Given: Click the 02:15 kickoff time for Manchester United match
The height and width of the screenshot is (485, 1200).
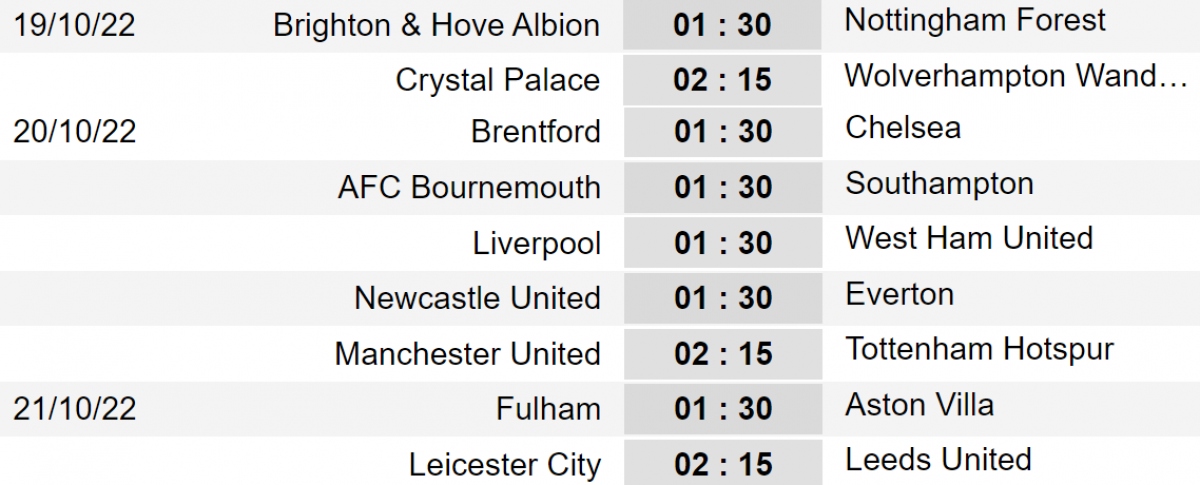Looking at the screenshot, I should coord(722,354).
